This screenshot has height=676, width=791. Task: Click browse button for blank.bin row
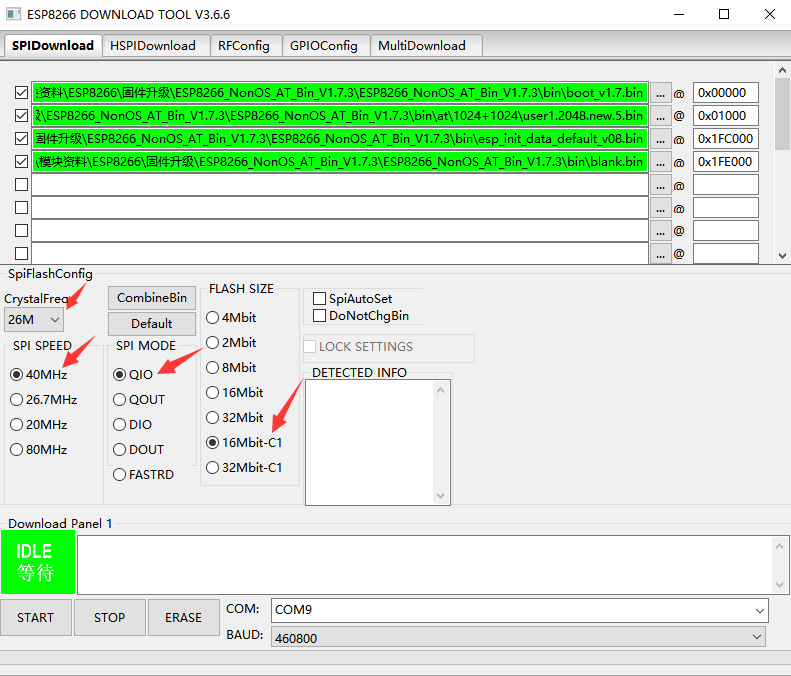[661, 162]
